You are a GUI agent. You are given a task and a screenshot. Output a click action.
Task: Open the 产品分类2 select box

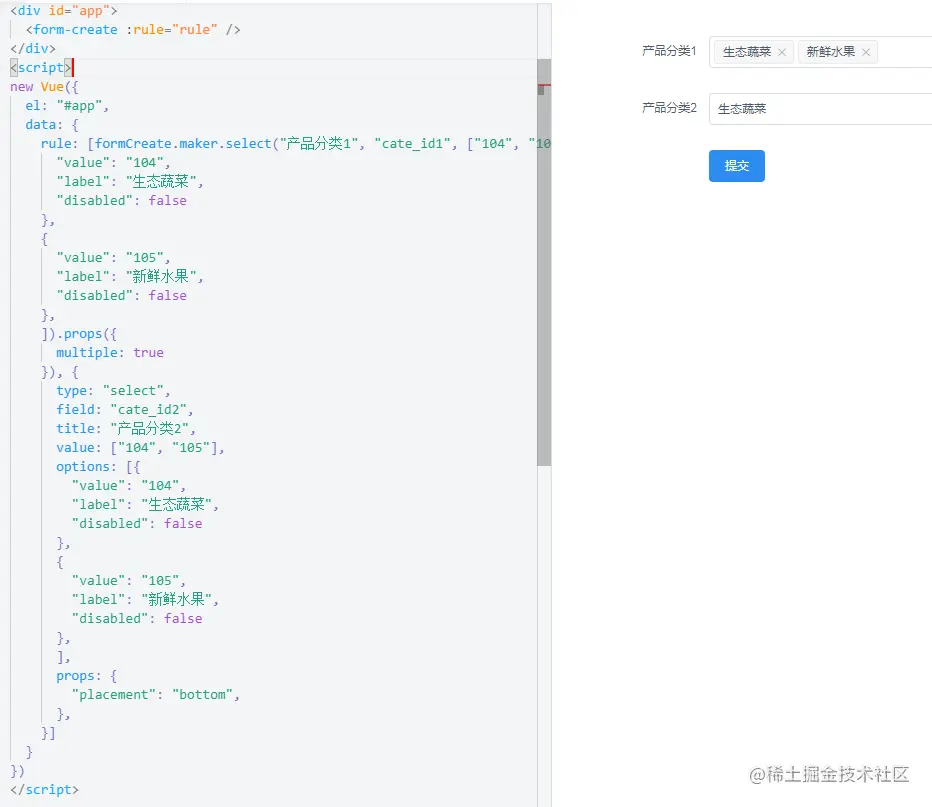[x=820, y=109]
